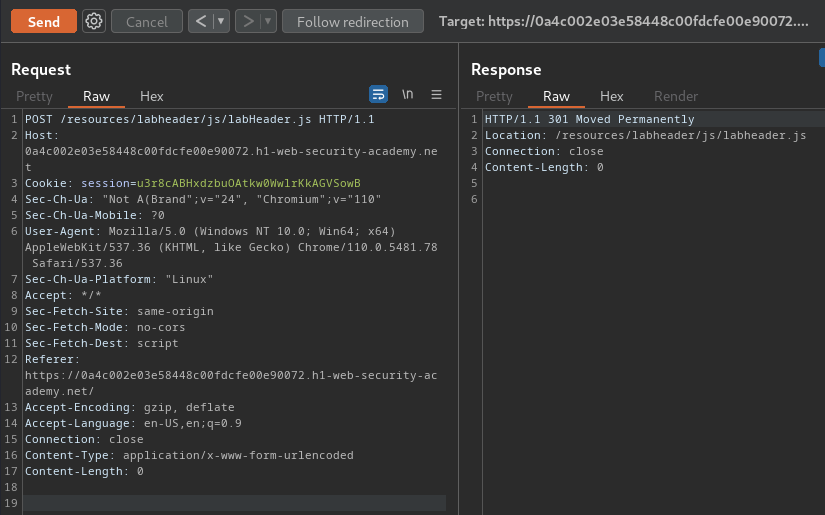Click Accept-Language header line
825x515 pixels.
tap(133, 423)
